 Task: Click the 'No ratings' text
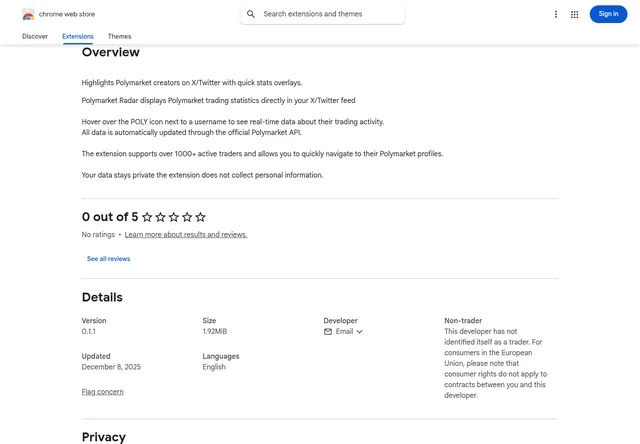[98, 235]
